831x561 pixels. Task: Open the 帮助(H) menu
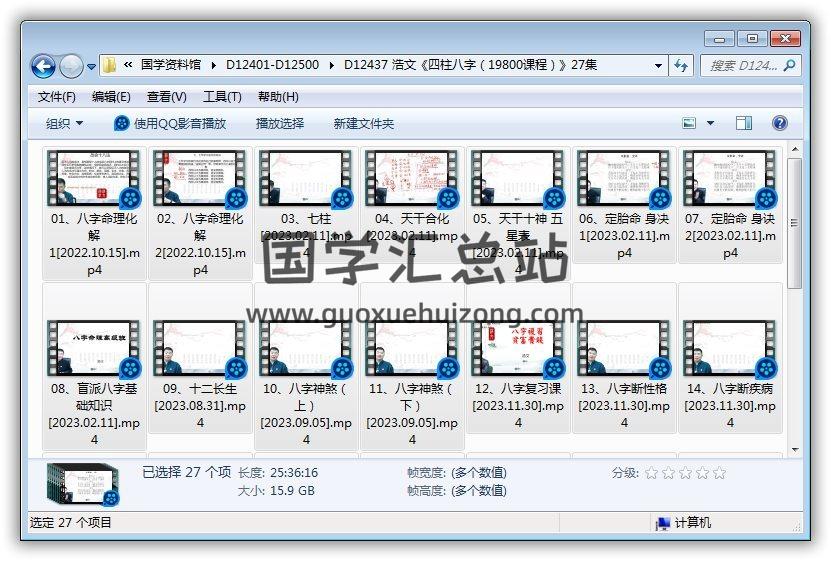click(278, 97)
